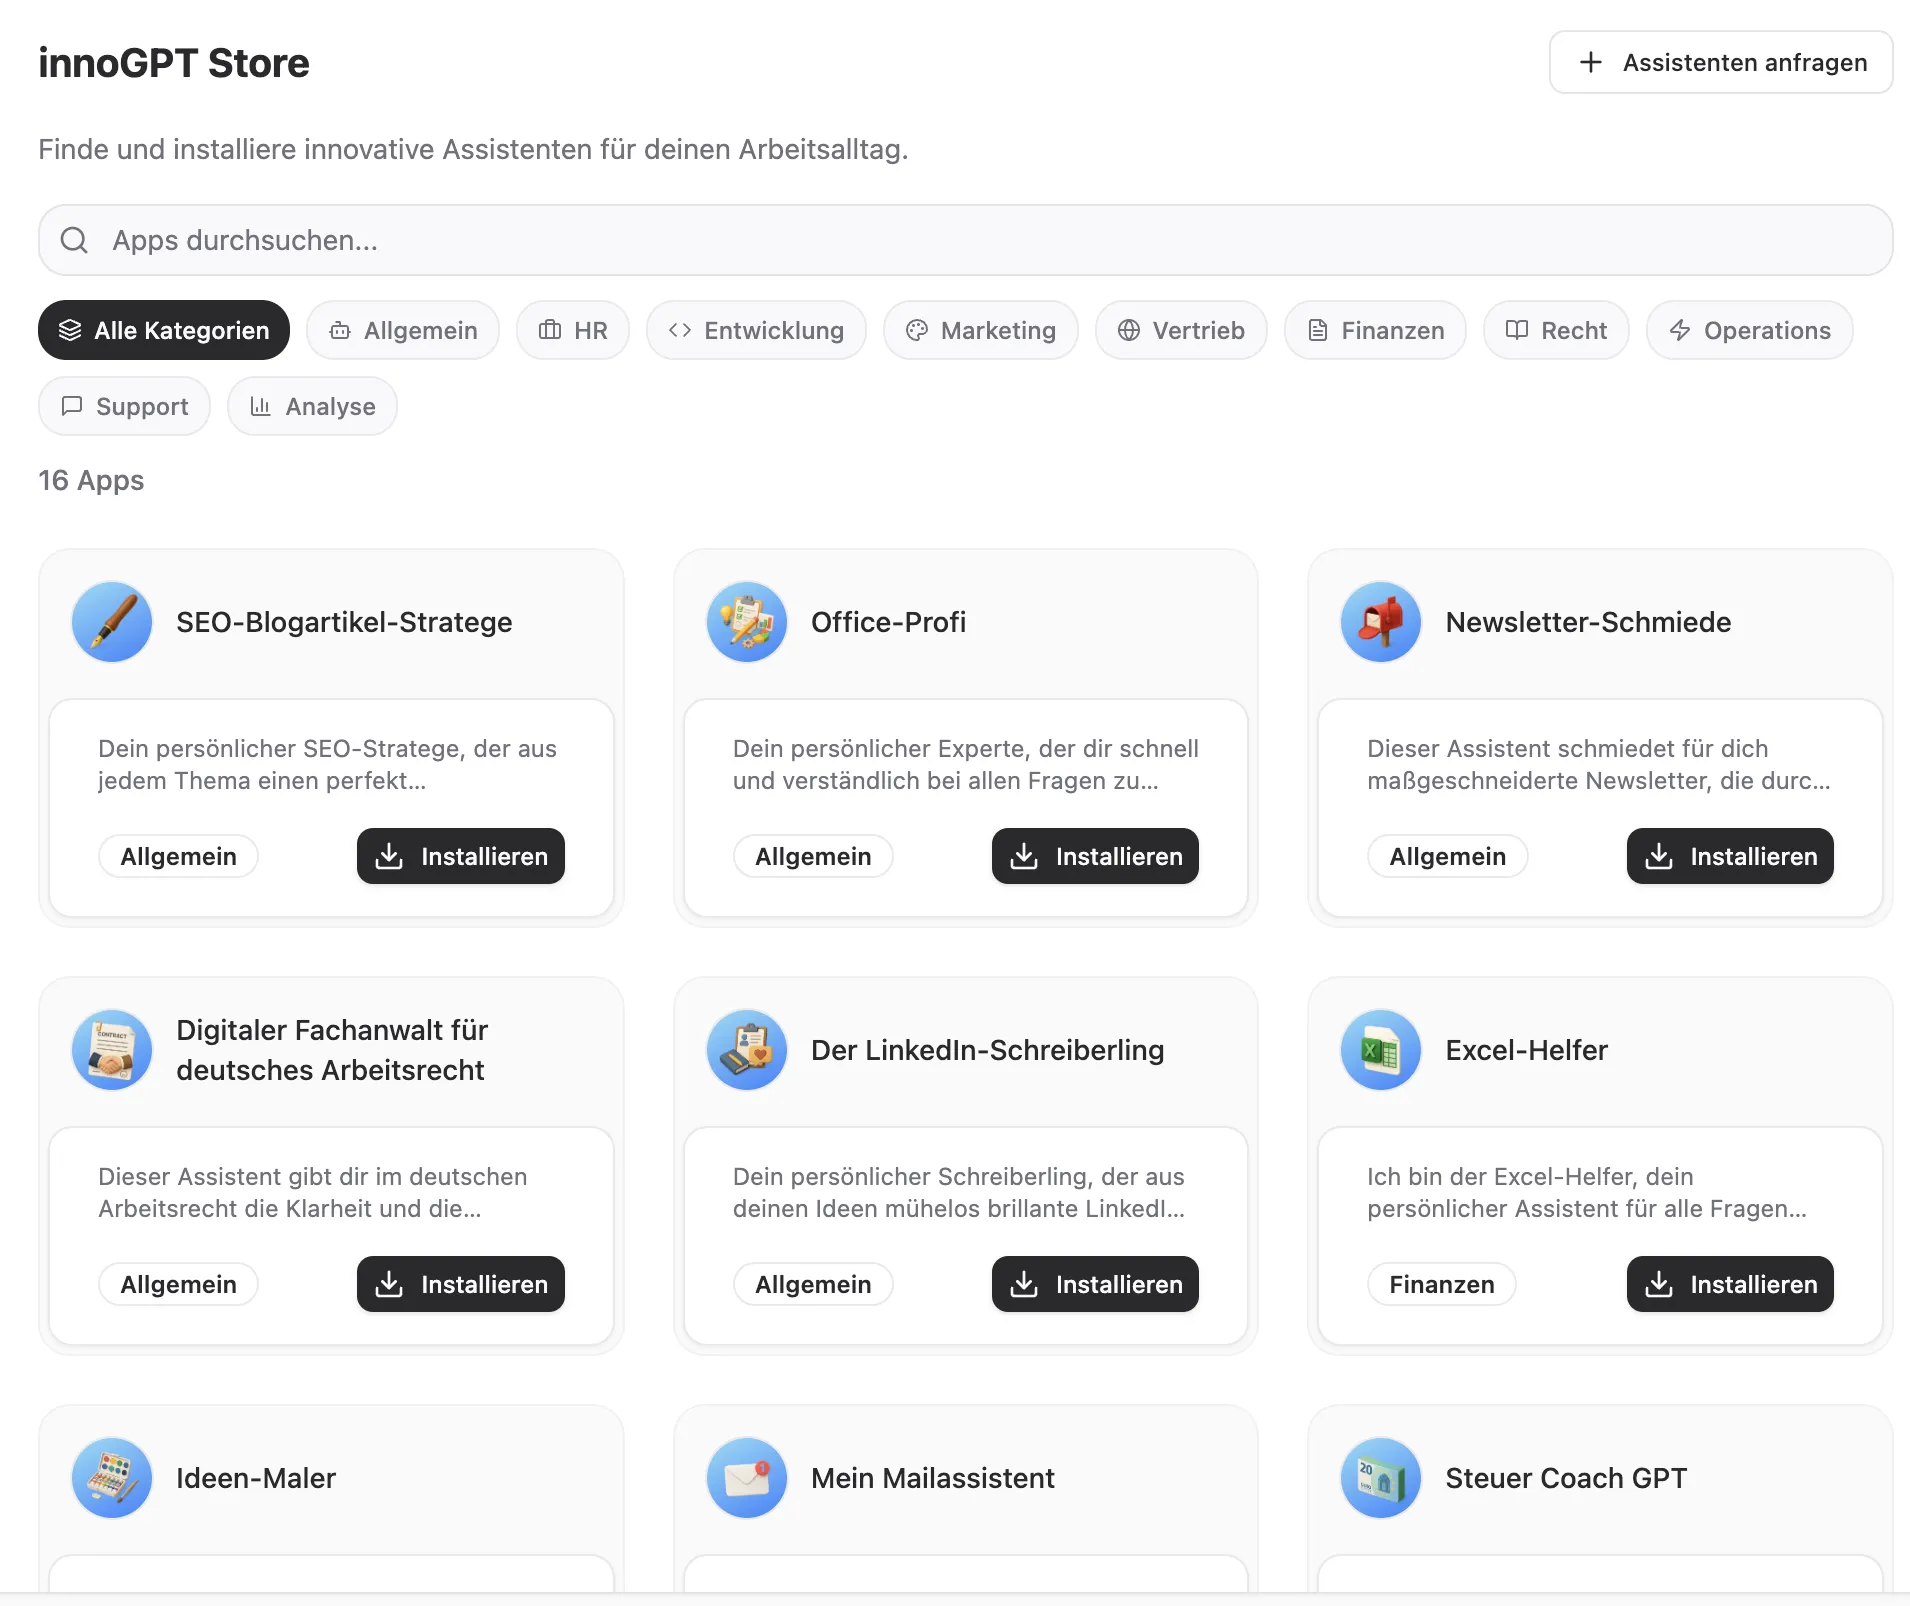Click the plus icon beside Assistenten anfragen
This screenshot has width=1910, height=1606.
(x=1590, y=62)
